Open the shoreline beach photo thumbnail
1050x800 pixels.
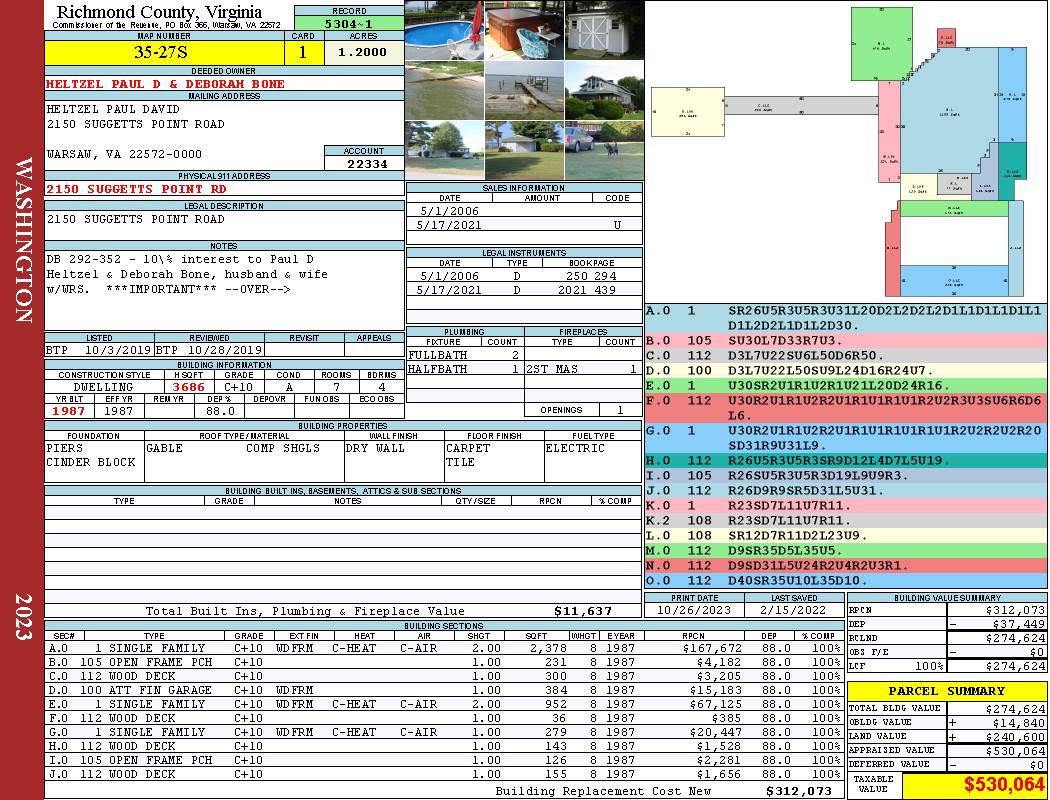[x=445, y=90]
